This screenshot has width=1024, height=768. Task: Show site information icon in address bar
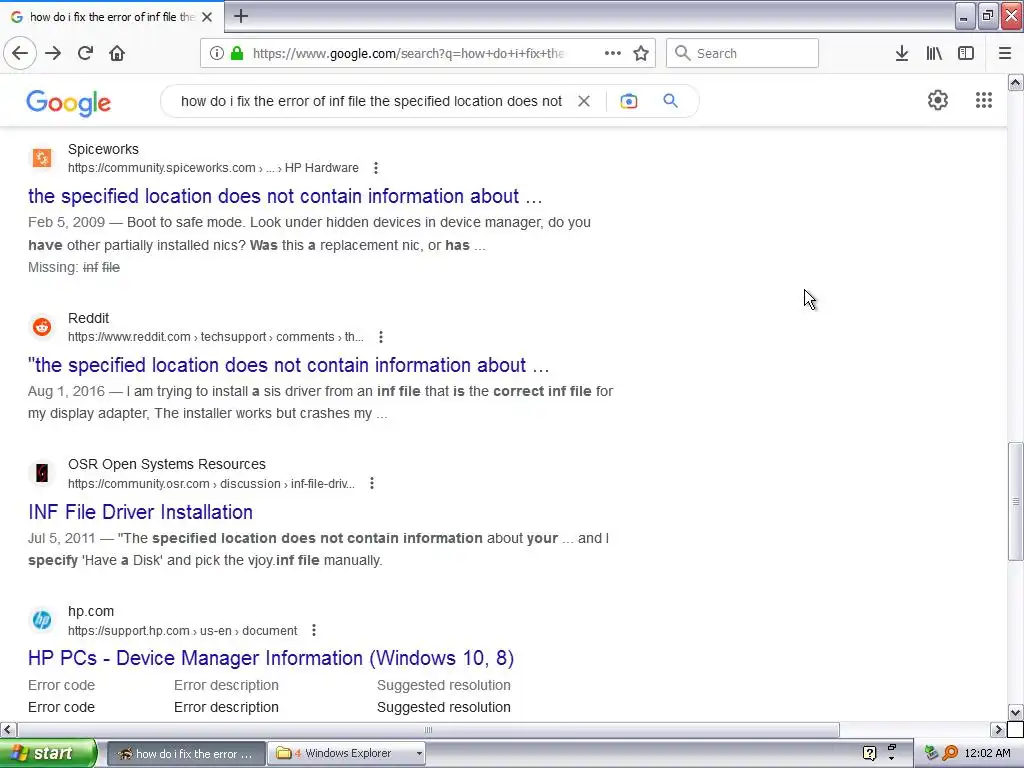217,53
